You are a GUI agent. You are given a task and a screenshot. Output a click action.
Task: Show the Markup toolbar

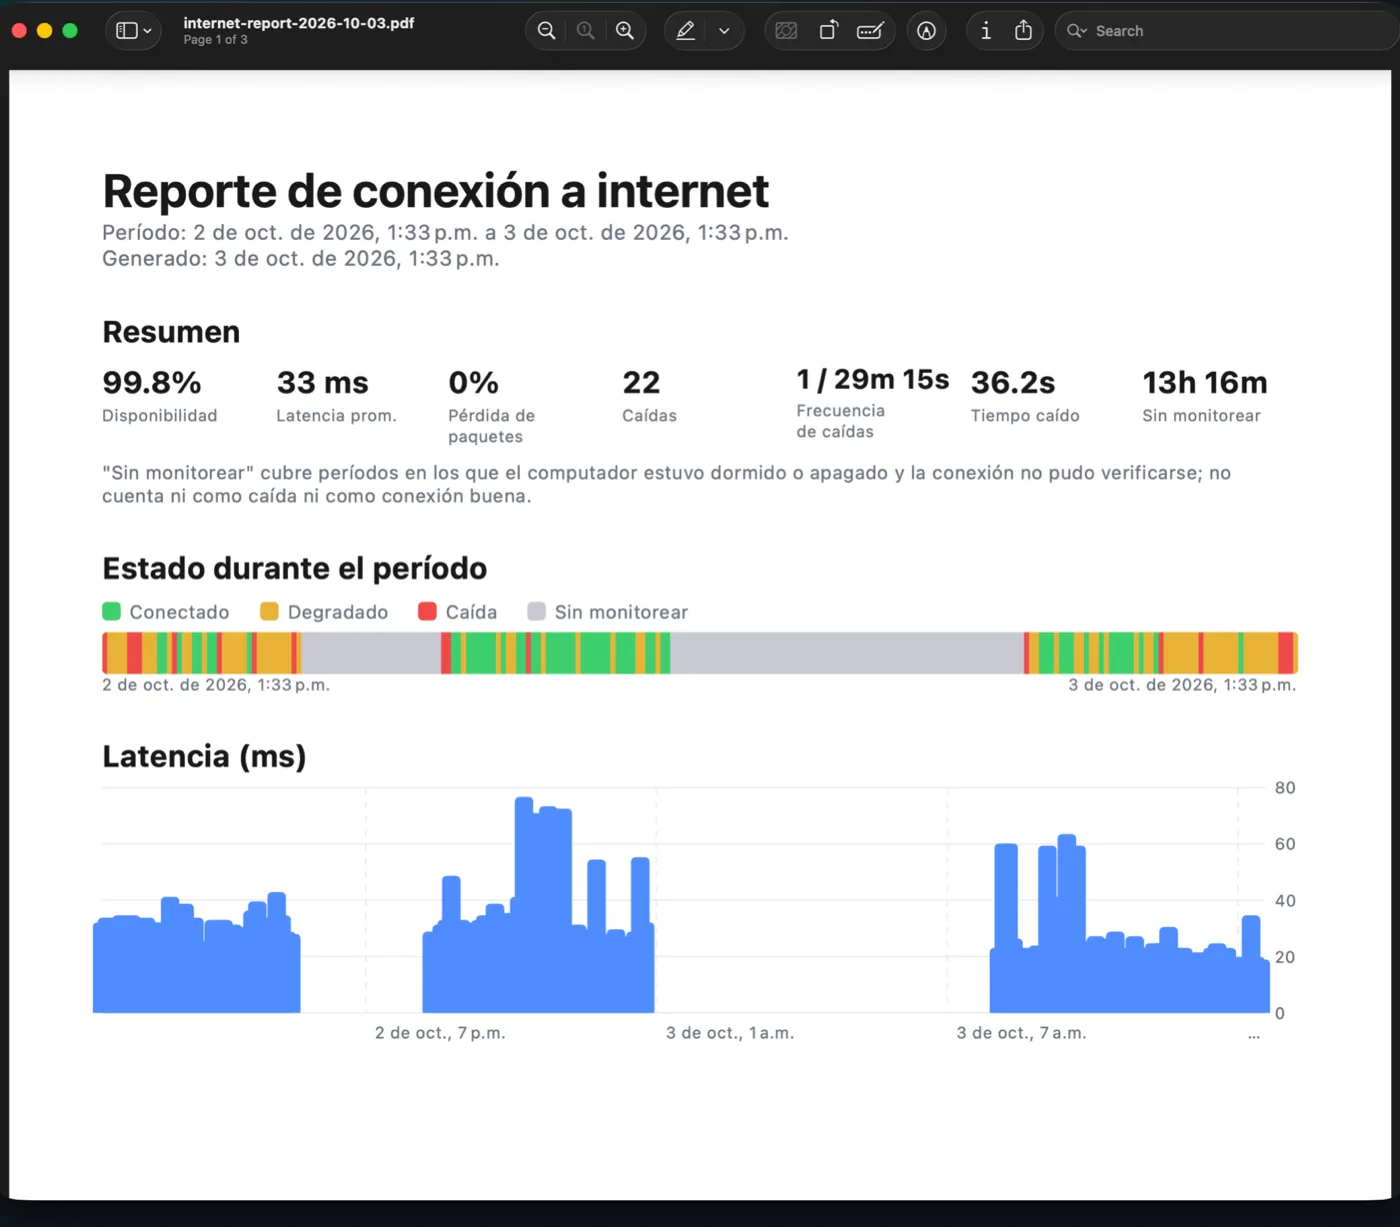pos(927,31)
